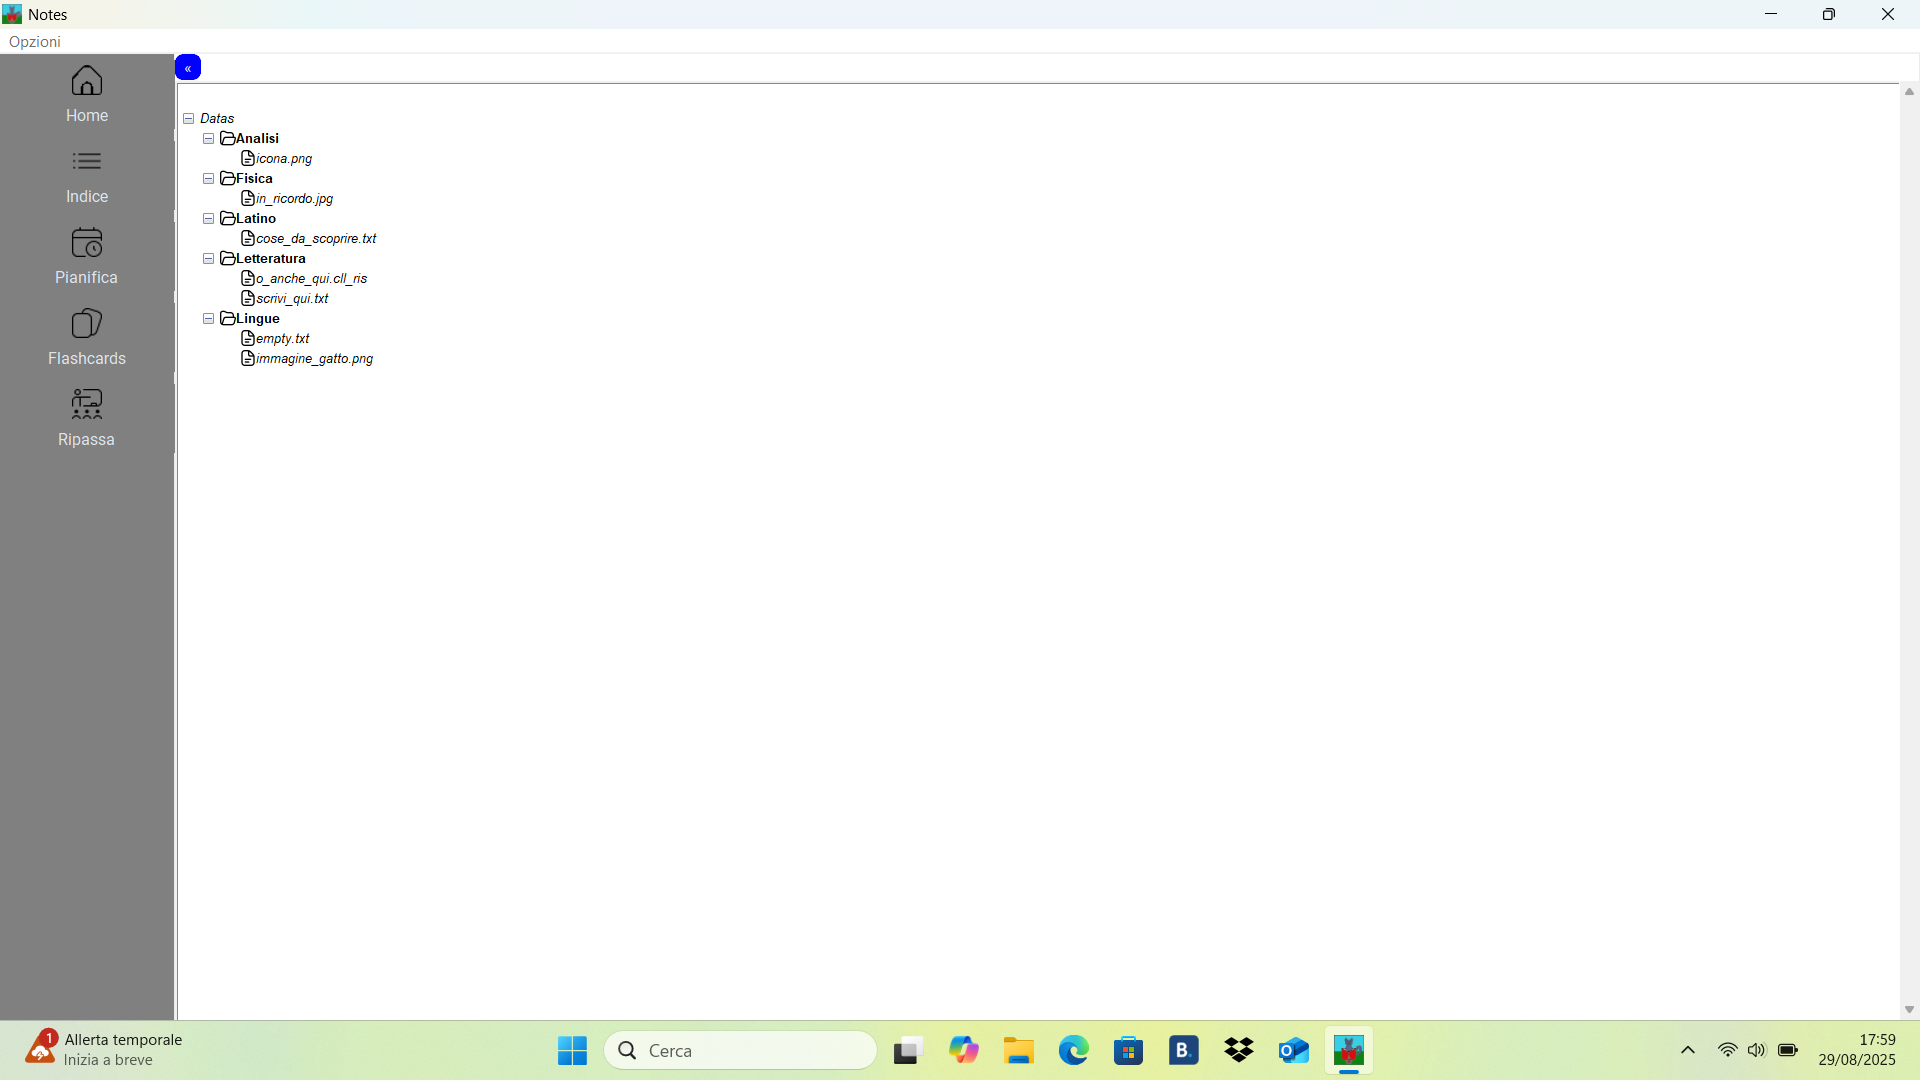1920x1080 pixels.
Task: Open file cose_da_scoprire.txt
Action: point(316,239)
